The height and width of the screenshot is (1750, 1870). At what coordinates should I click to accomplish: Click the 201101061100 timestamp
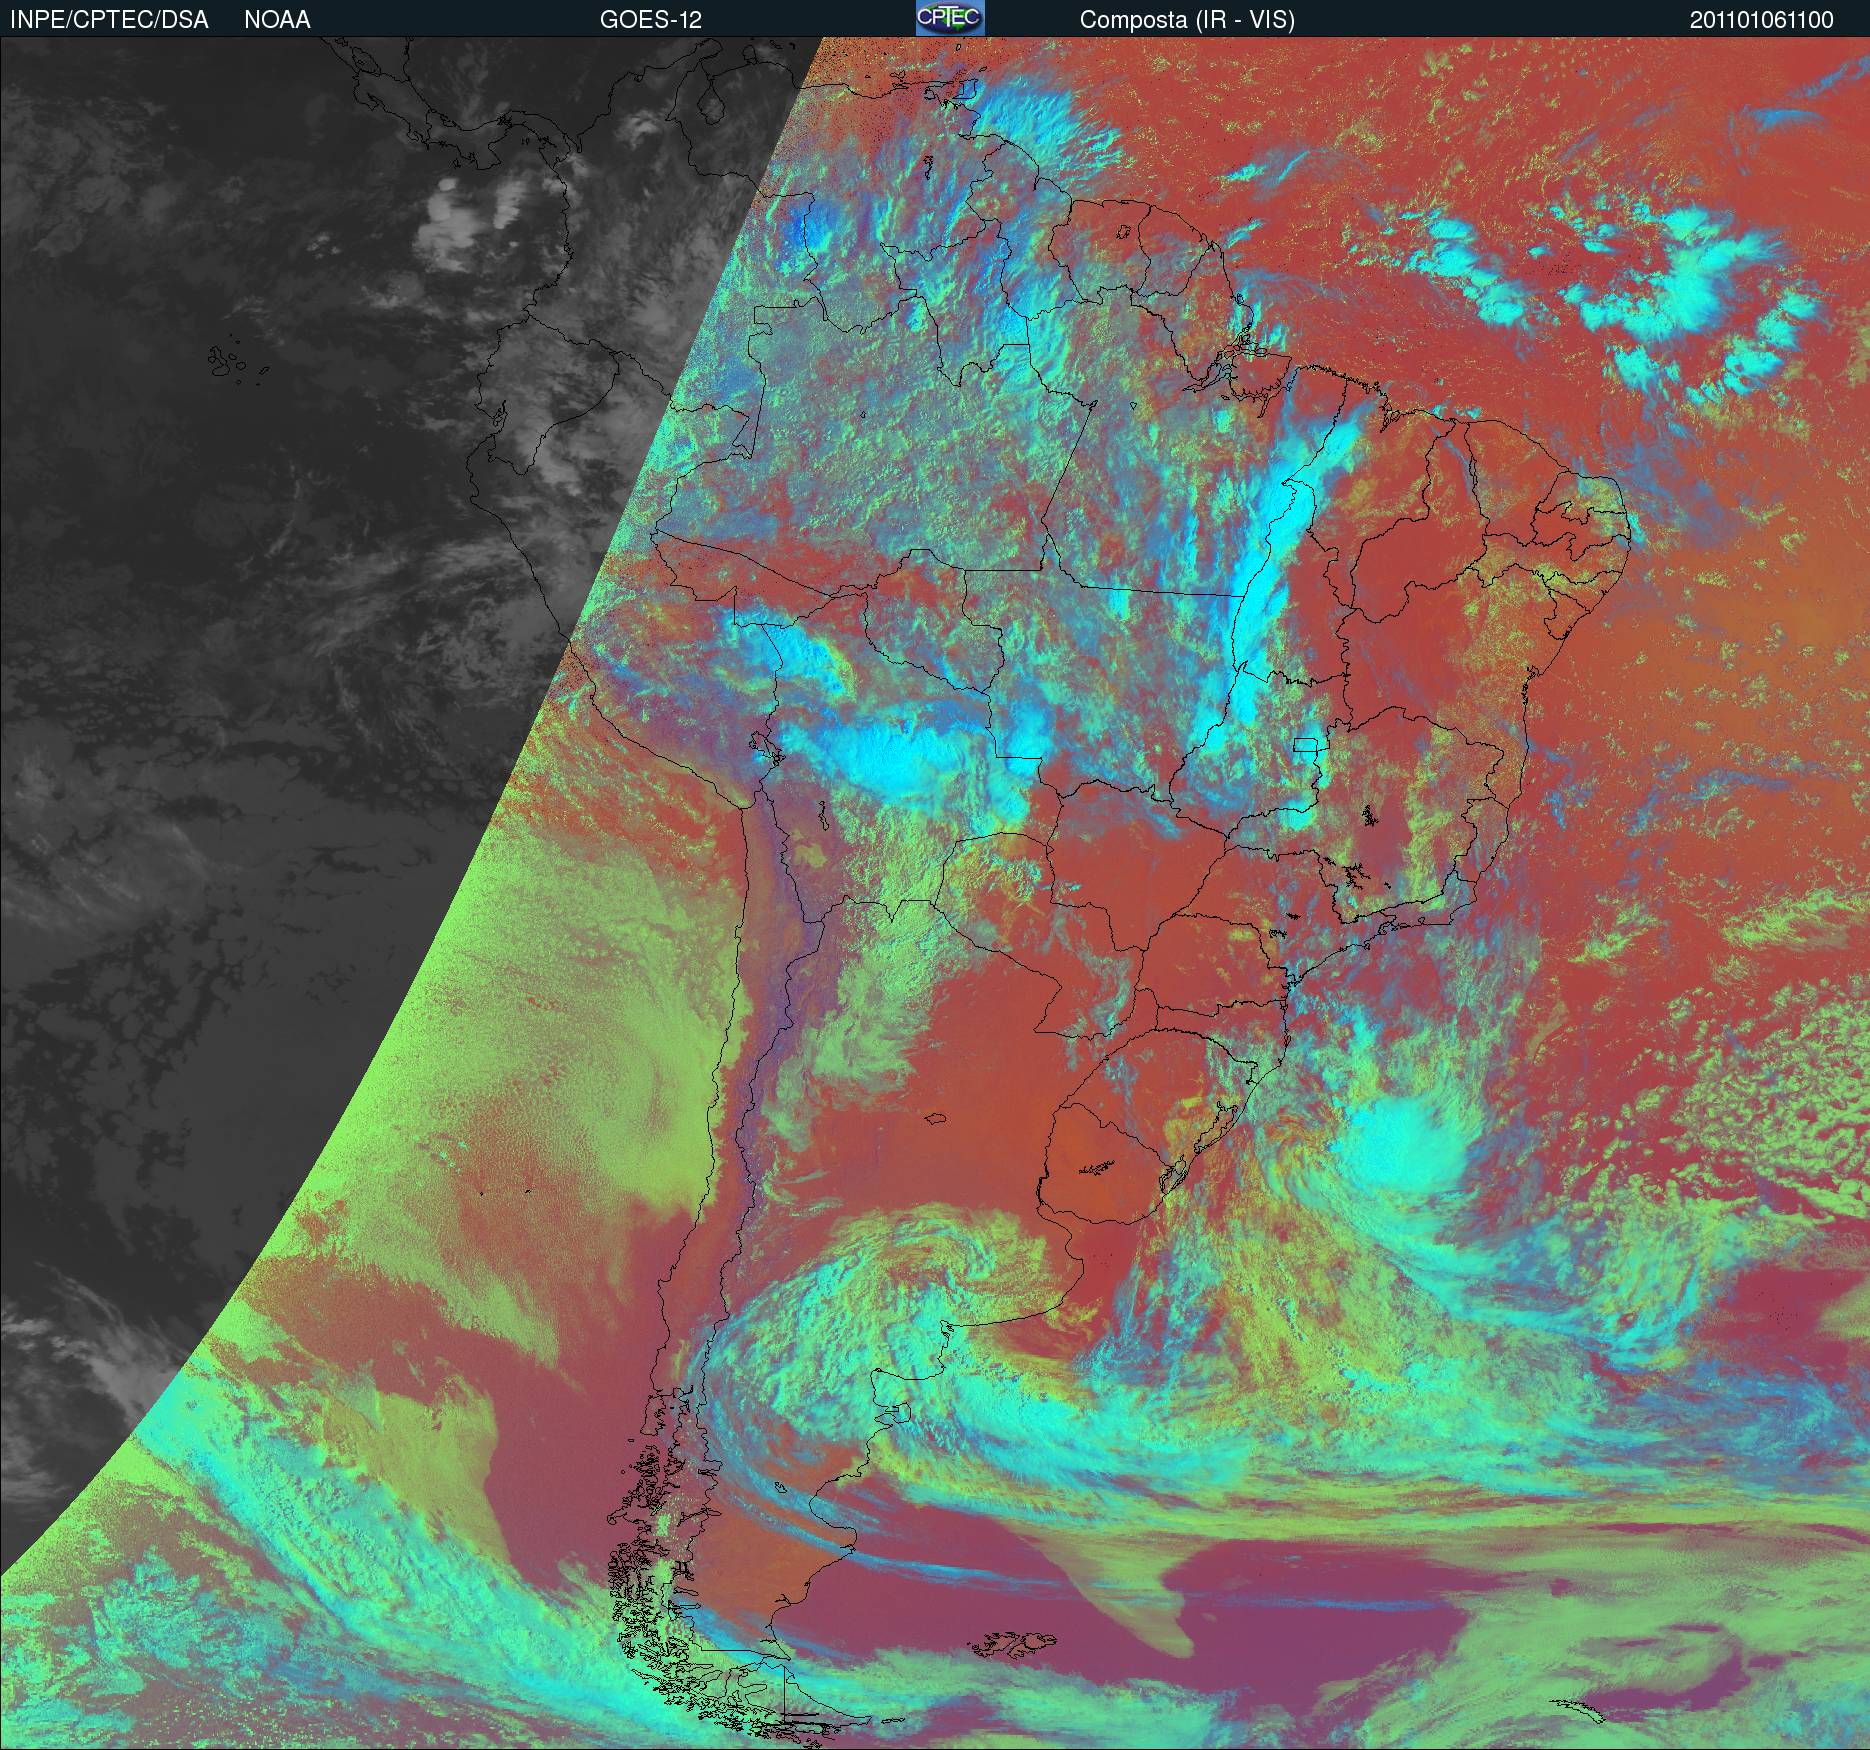pos(1762,20)
